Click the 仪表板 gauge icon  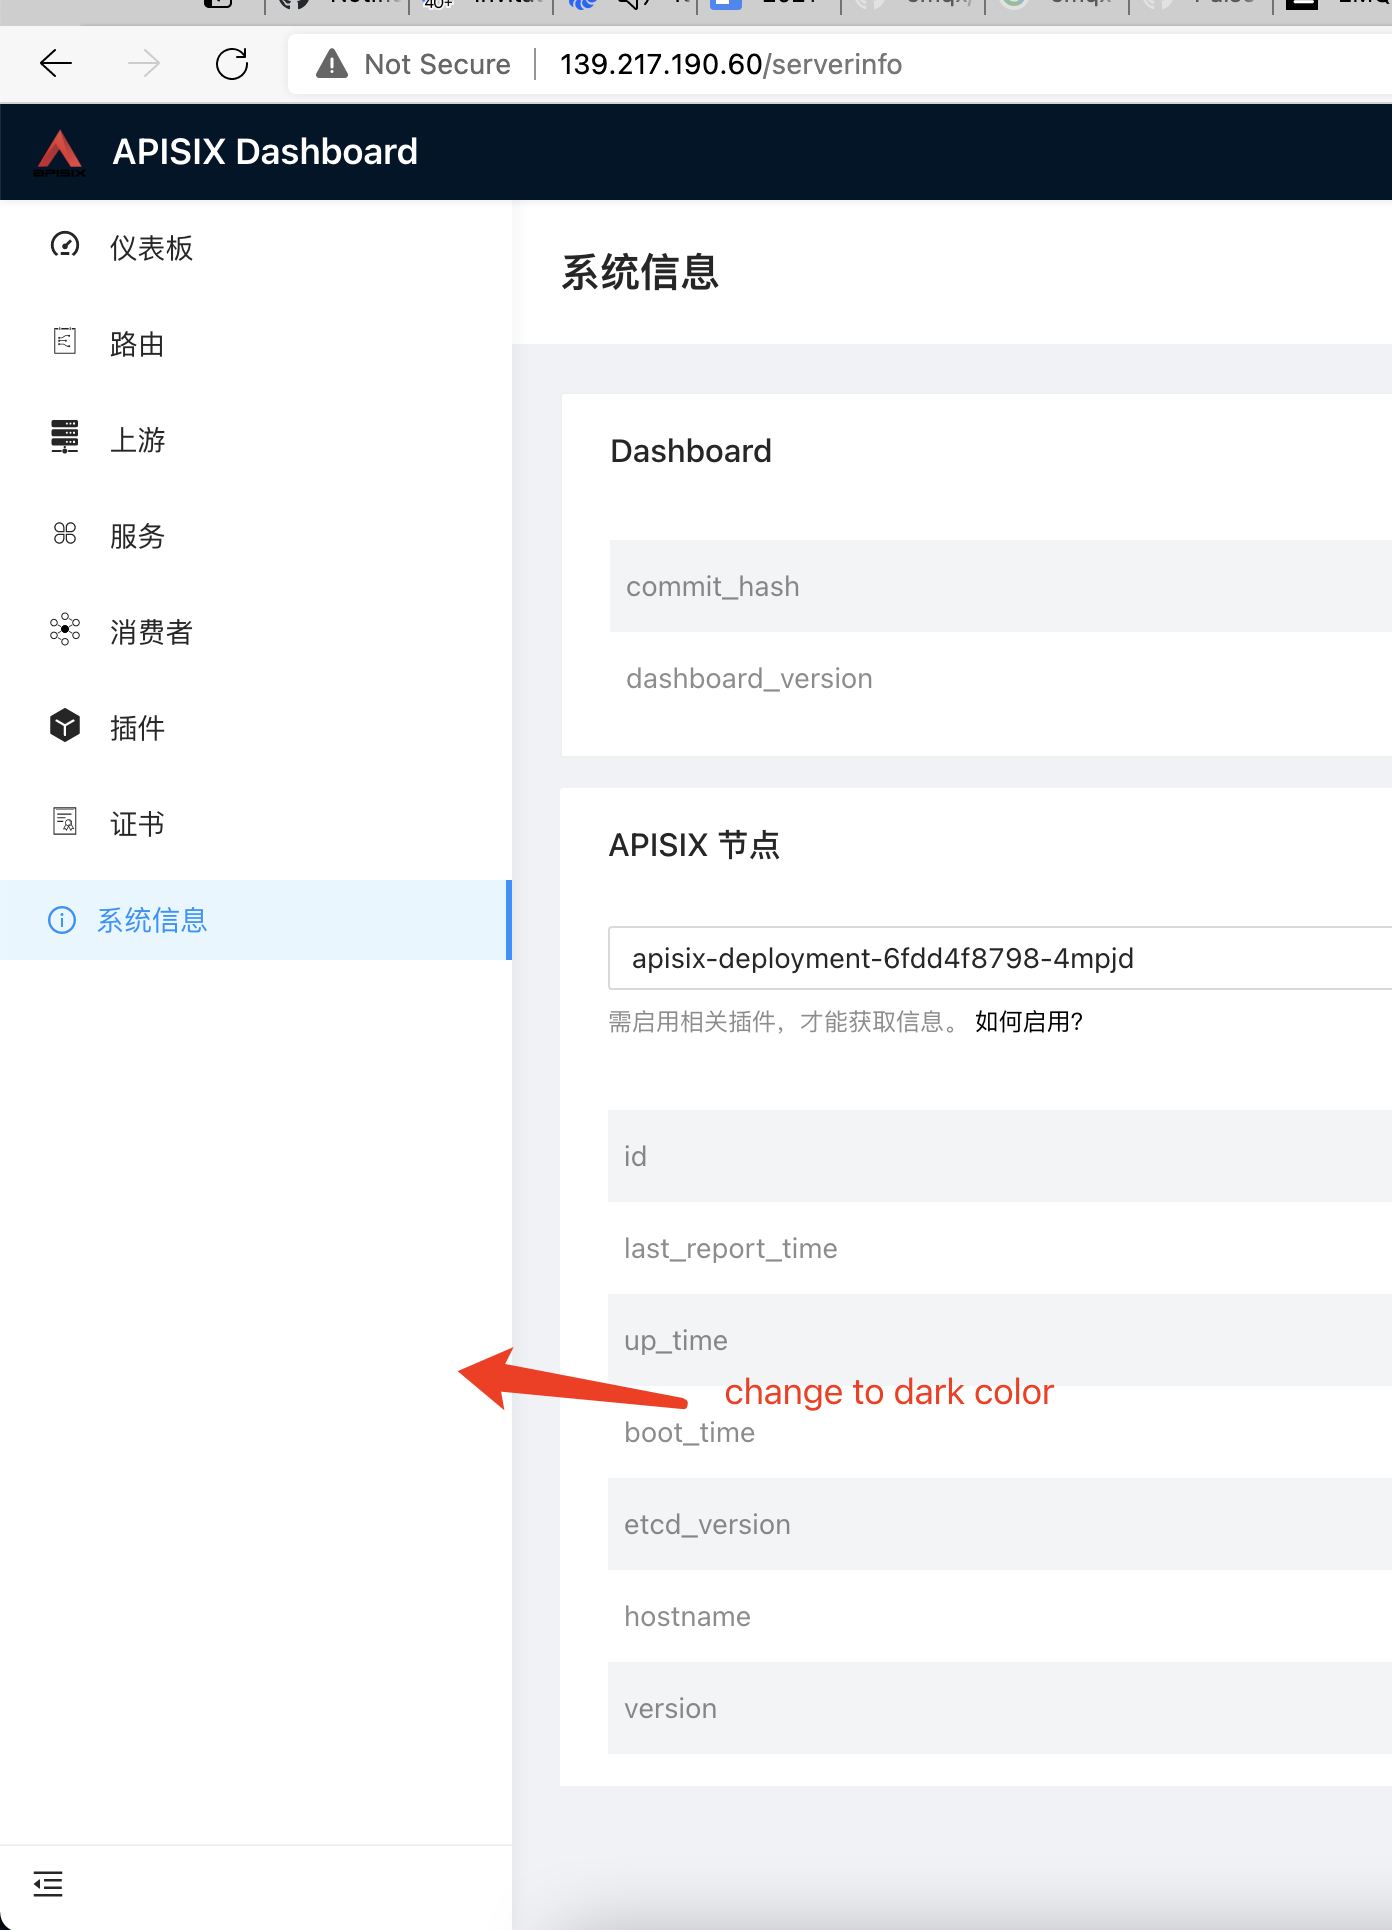[65, 245]
